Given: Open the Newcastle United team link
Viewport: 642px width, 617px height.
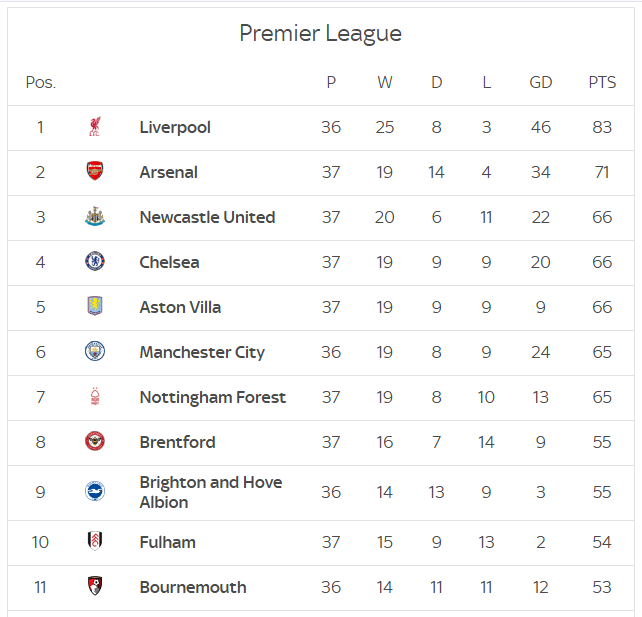Looking at the screenshot, I should 208,217.
